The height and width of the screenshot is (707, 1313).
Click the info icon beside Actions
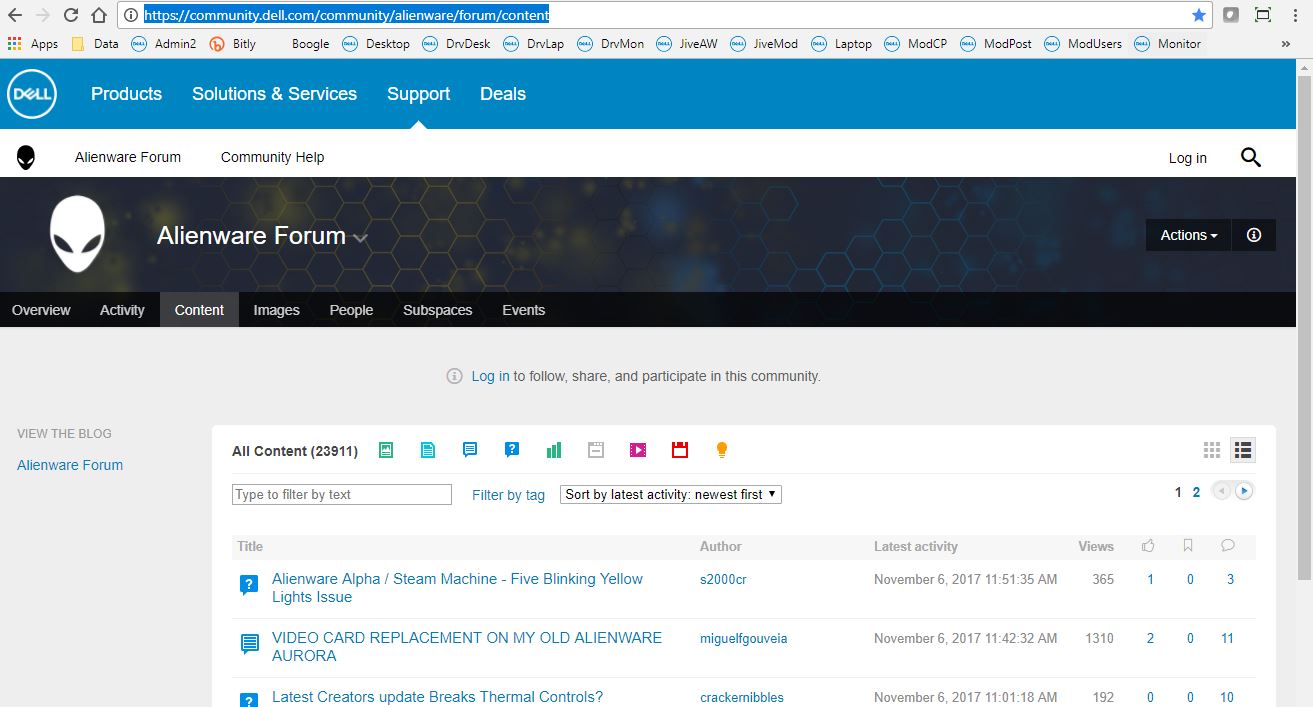click(1254, 235)
